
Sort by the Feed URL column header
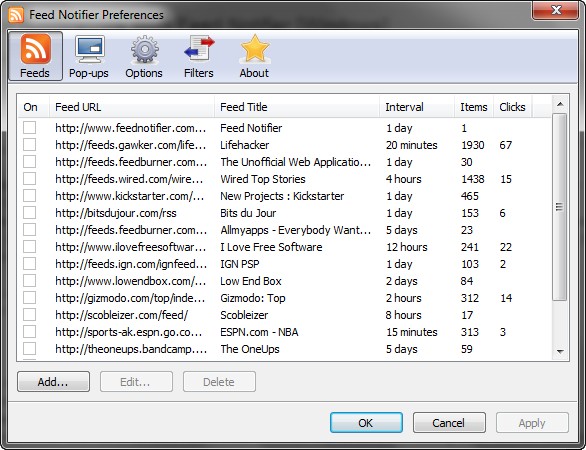click(x=132, y=107)
